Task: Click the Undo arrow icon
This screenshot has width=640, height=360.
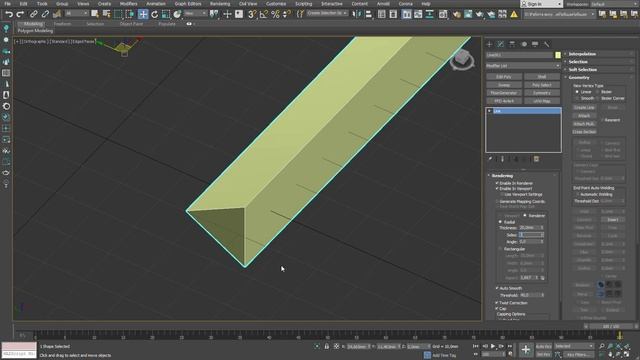Action: click(x=9, y=14)
